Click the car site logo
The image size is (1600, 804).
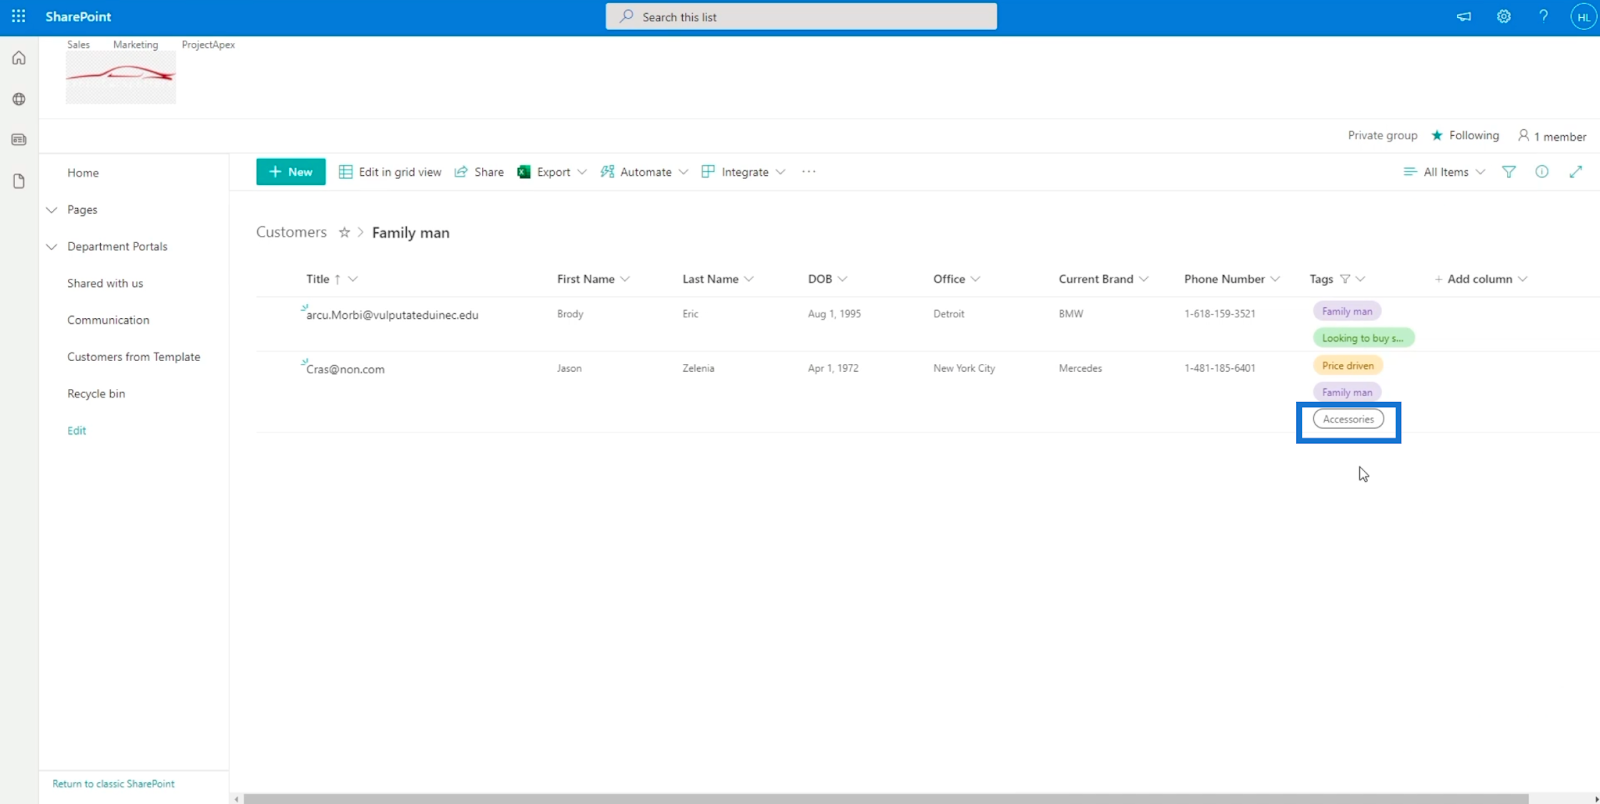click(121, 77)
